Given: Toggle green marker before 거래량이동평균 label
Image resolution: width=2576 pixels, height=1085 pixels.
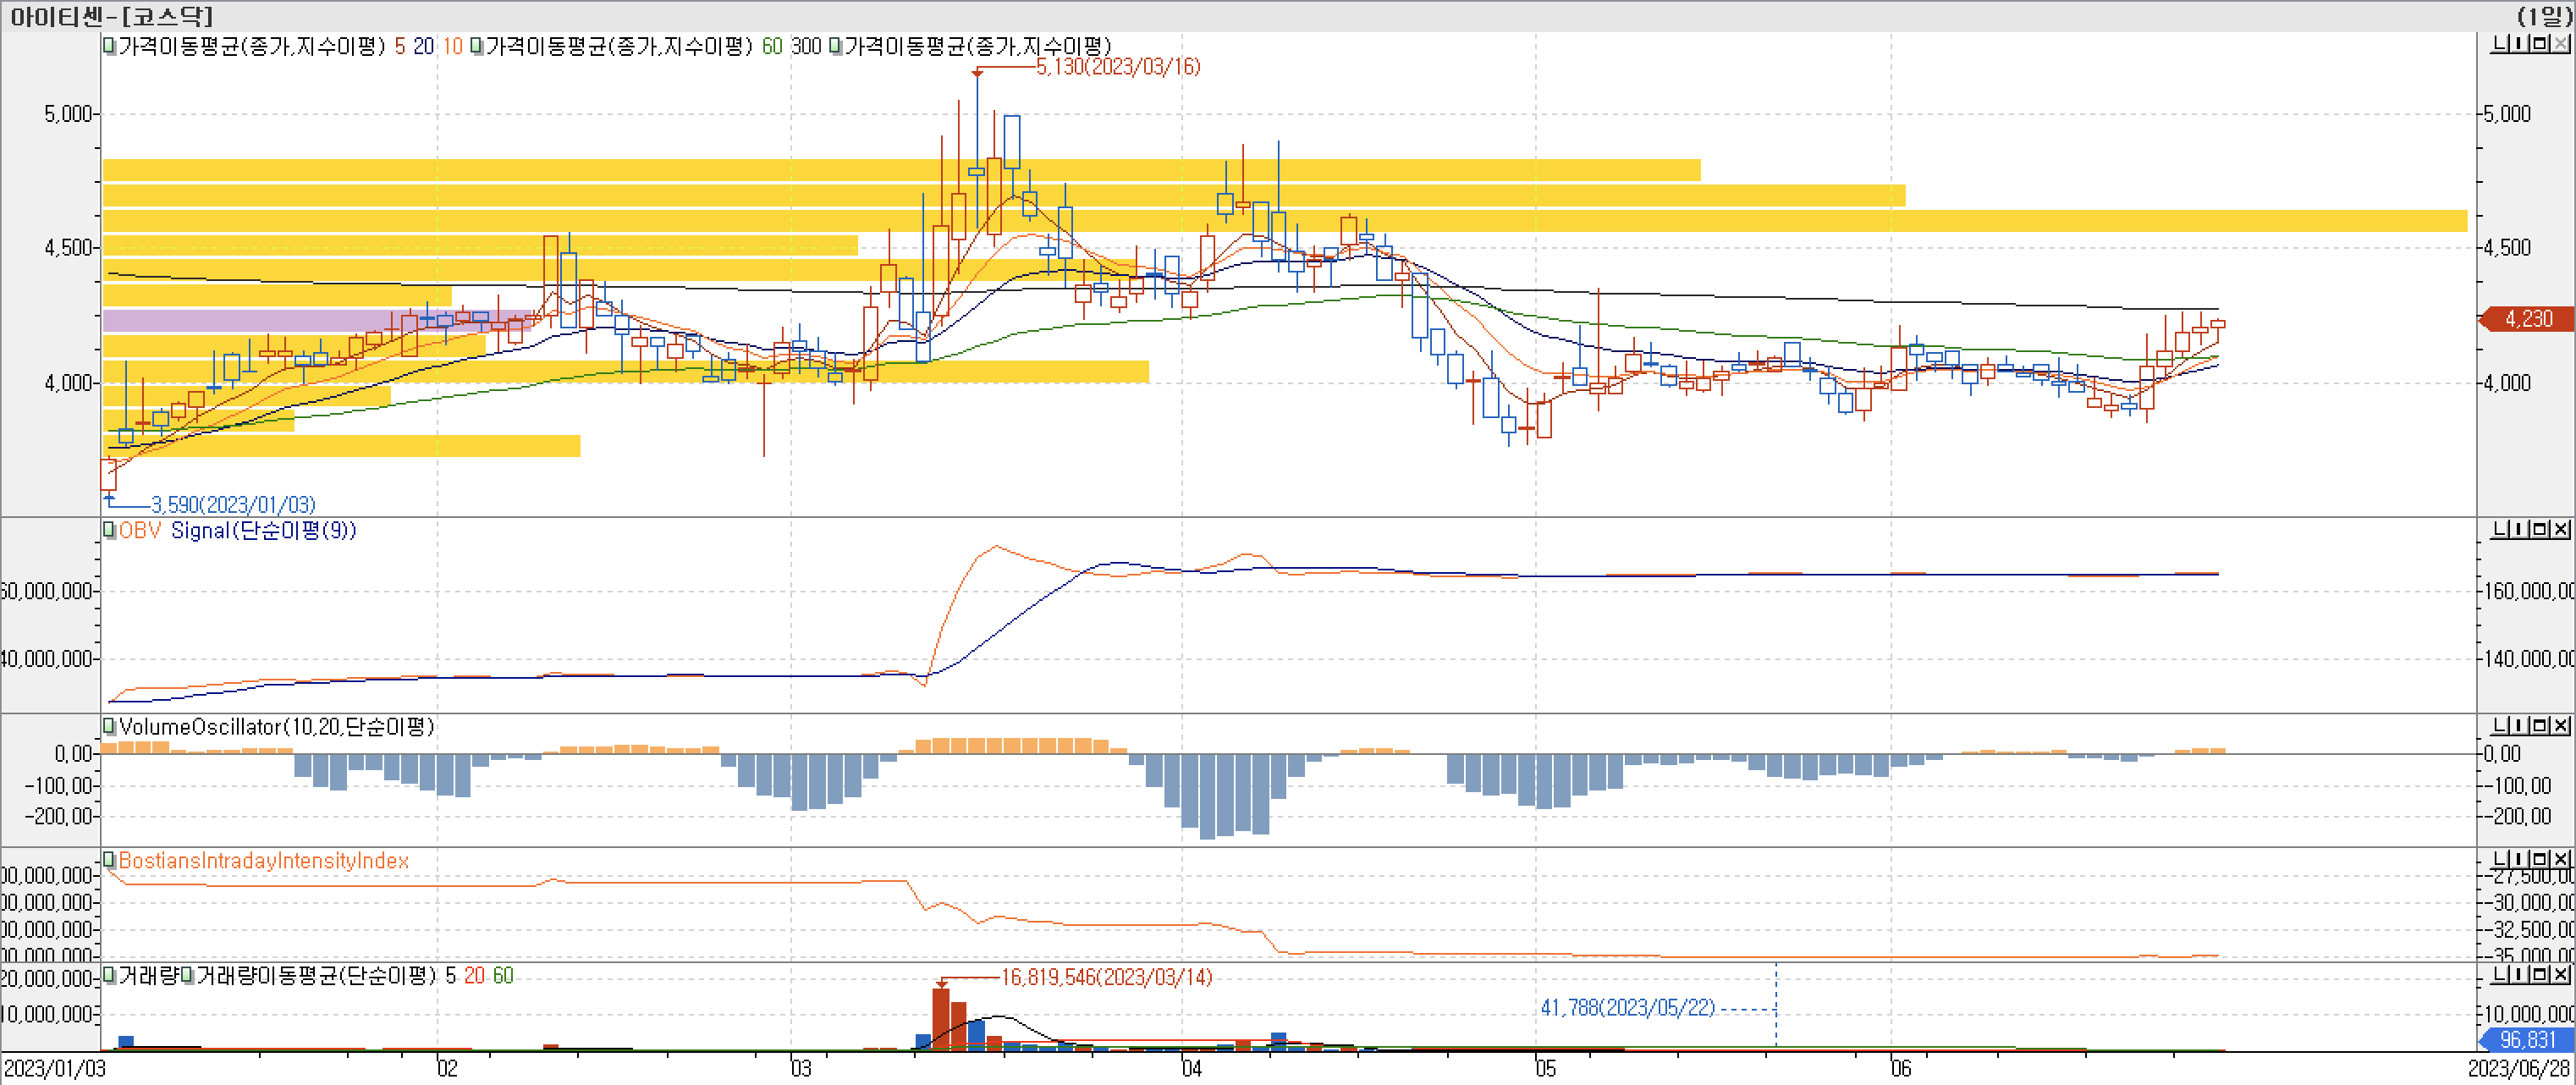Looking at the screenshot, I should coord(187,975).
